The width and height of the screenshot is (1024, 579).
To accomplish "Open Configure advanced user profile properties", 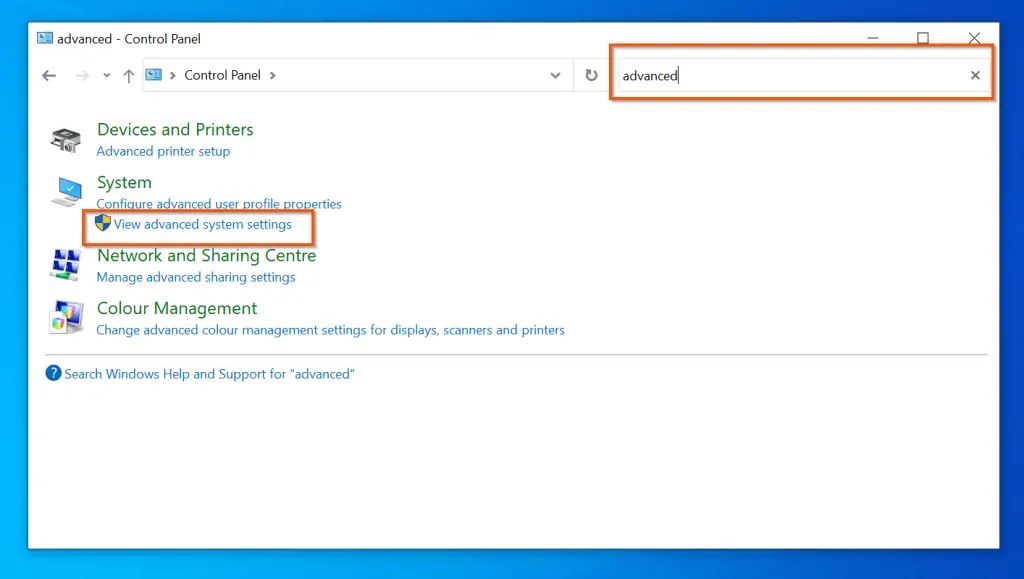I will tap(219, 204).
